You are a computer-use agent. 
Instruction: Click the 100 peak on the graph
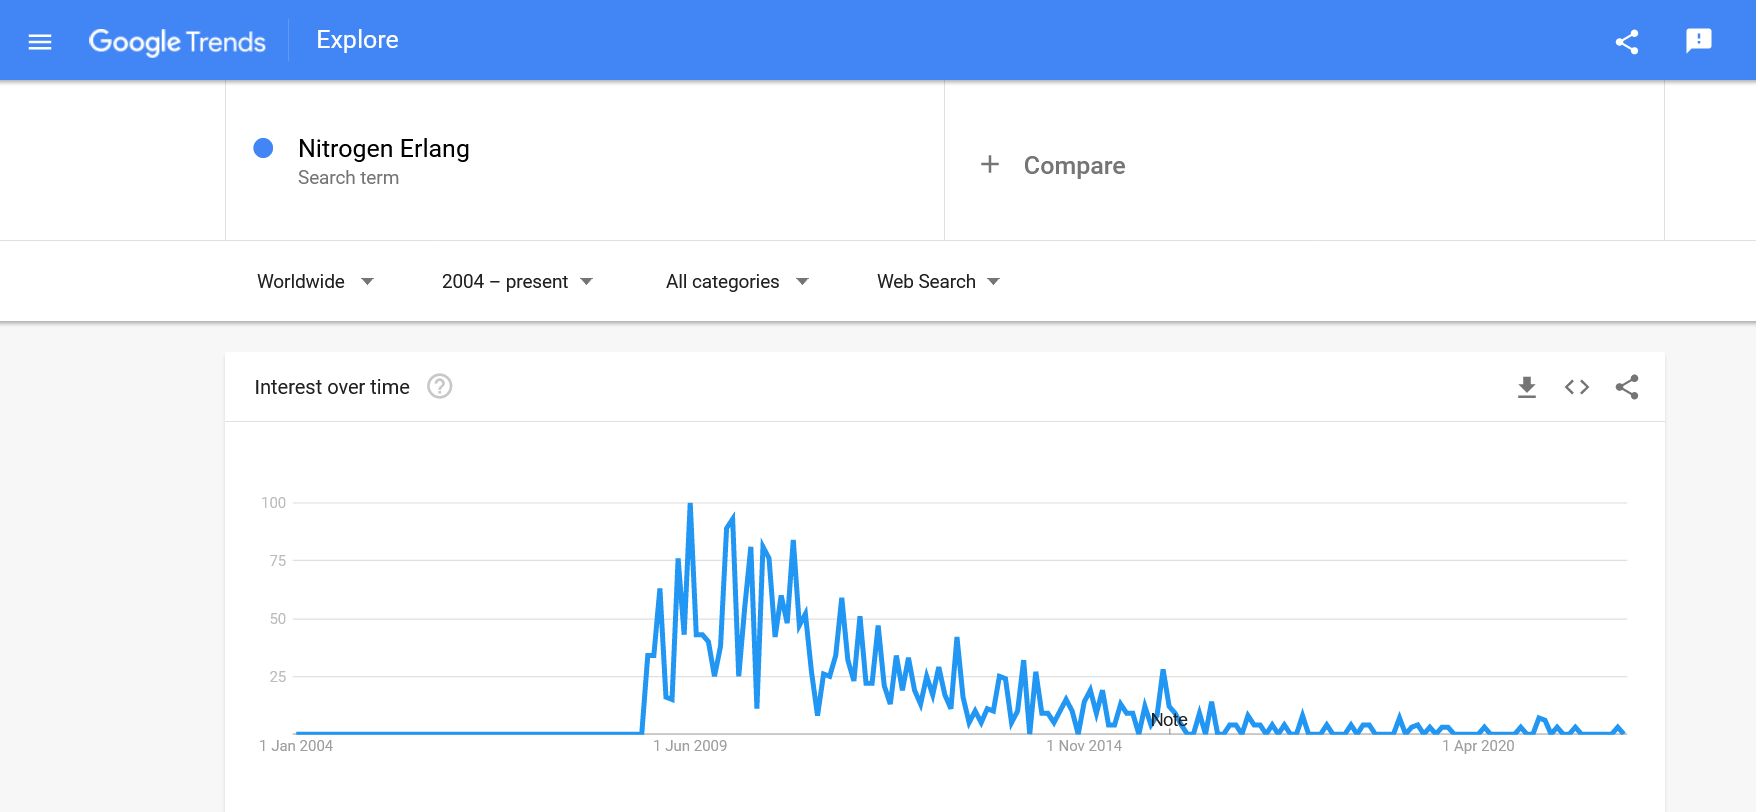pos(690,505)
